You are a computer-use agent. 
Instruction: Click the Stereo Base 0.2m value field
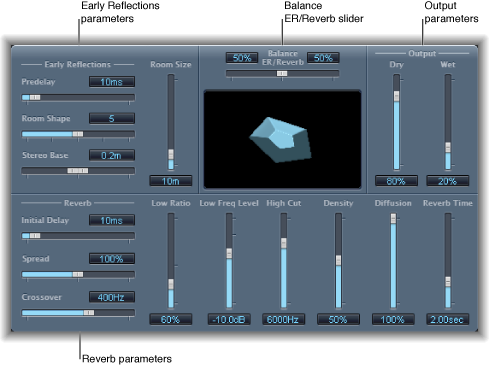click(112, 155)
